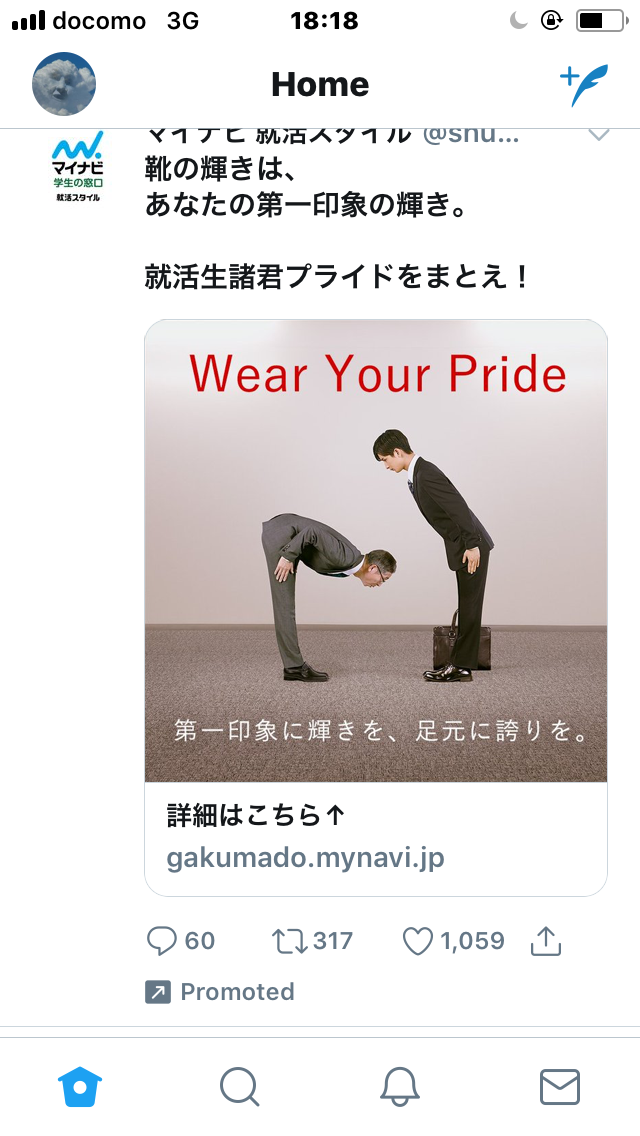Retweet using the retweet arrows icon
This screenshot has width=640, height=1136.
coord(289,941)
